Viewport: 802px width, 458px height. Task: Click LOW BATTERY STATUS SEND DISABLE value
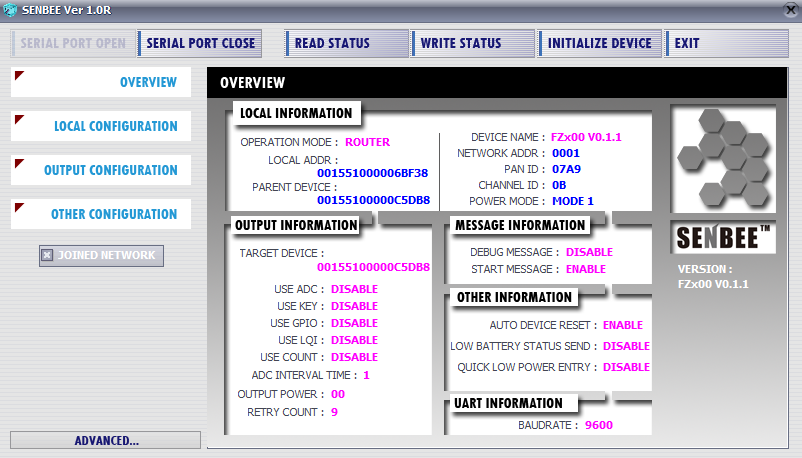click(x=626, y=346)
